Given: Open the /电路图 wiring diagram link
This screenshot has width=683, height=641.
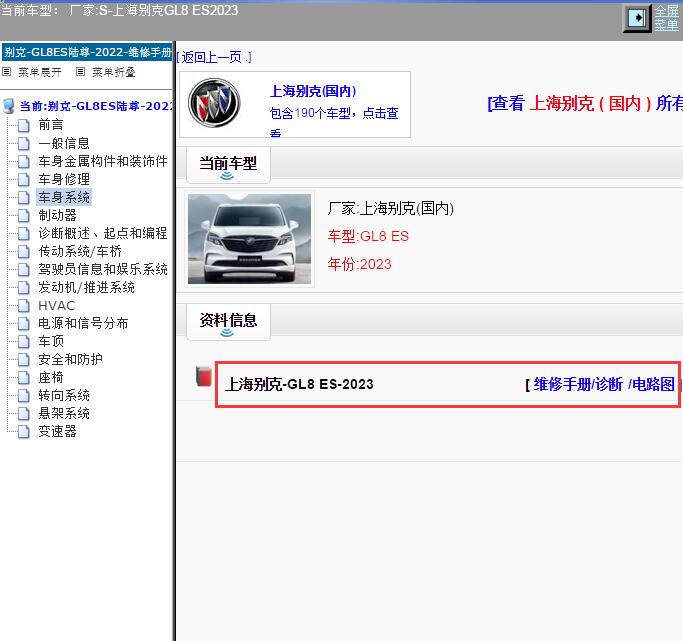Looking at the screenshot, I should 651,385.
